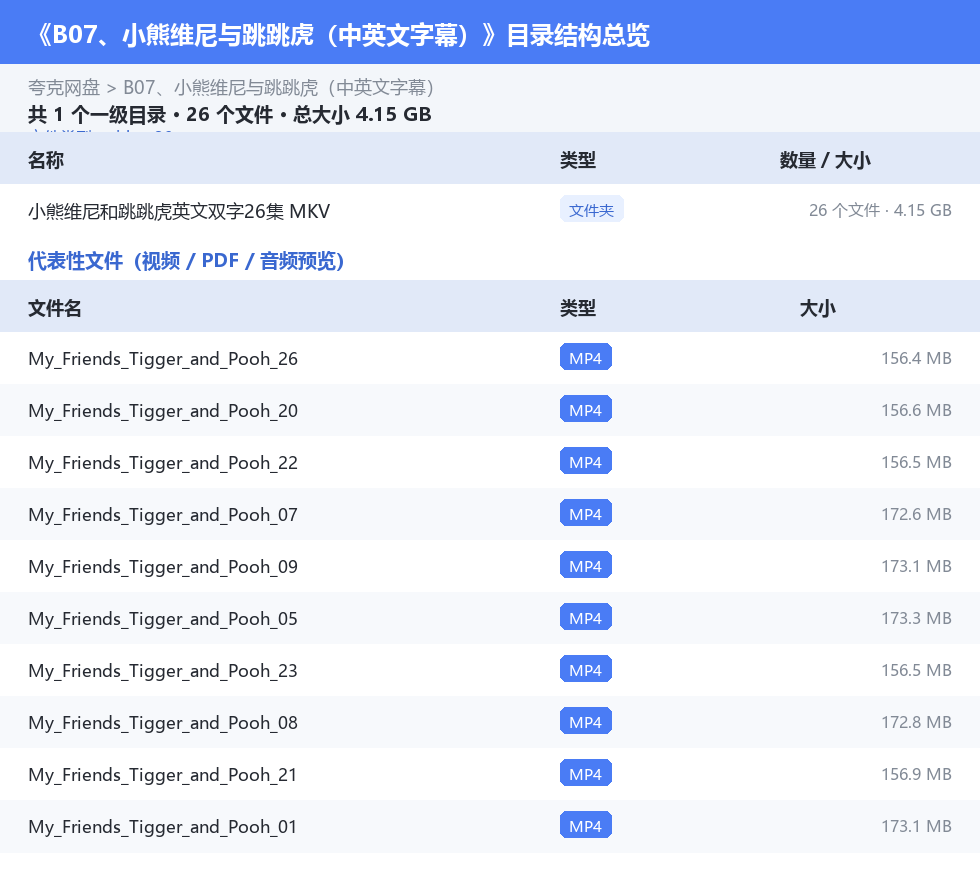
Task: Click MP4 badge for Pooh_26 row
Action: (586, 358)
